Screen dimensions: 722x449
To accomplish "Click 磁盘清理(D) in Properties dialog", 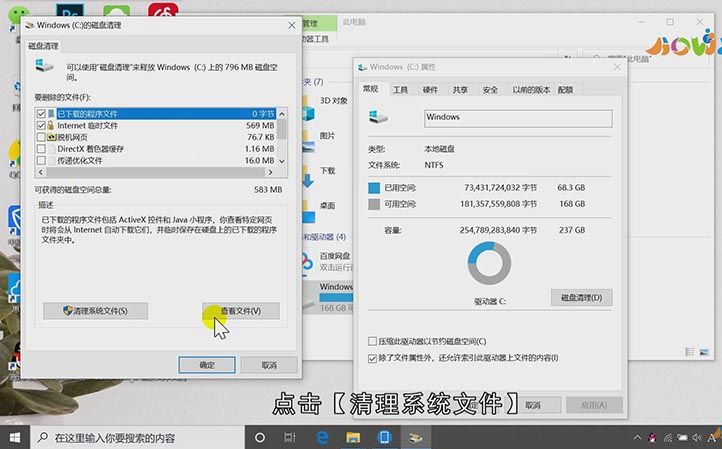I will coord(582,297).
